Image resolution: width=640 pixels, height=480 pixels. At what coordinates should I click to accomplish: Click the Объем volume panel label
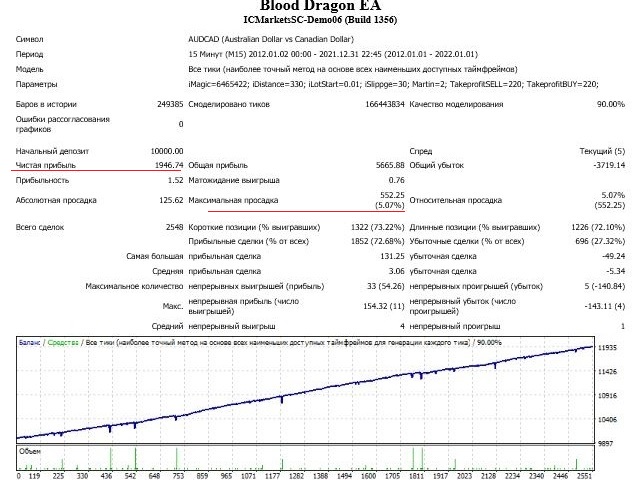29,451
